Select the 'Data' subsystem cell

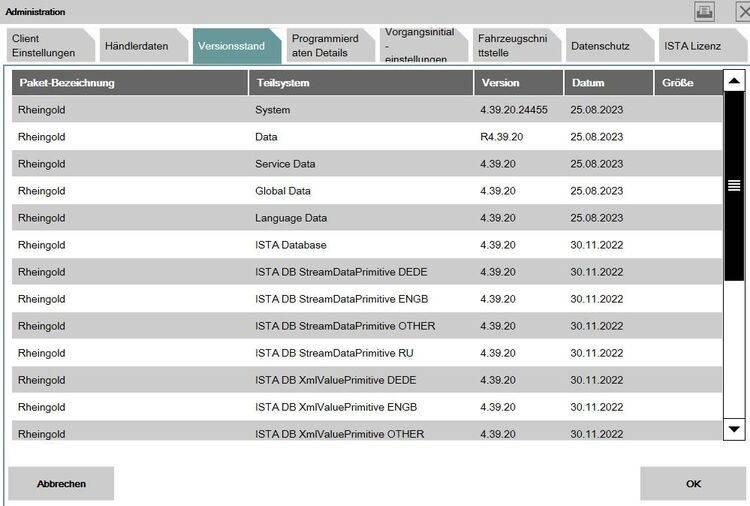tap(266, 137)
